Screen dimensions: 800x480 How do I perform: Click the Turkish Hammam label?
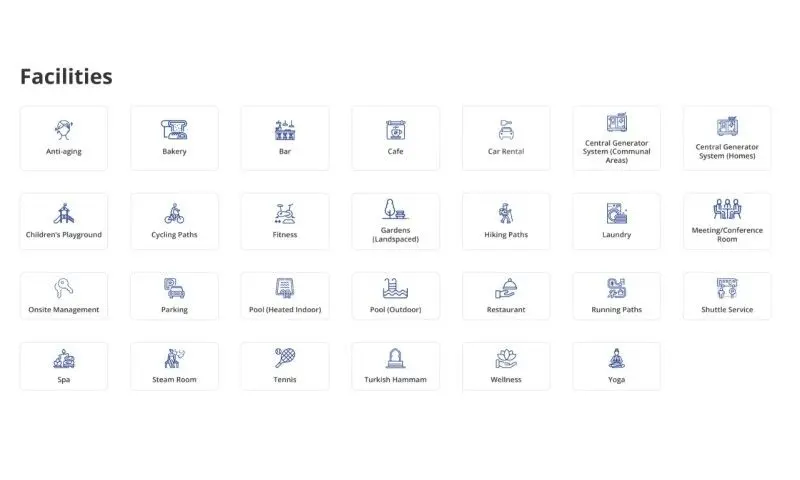tap(395, 380)
